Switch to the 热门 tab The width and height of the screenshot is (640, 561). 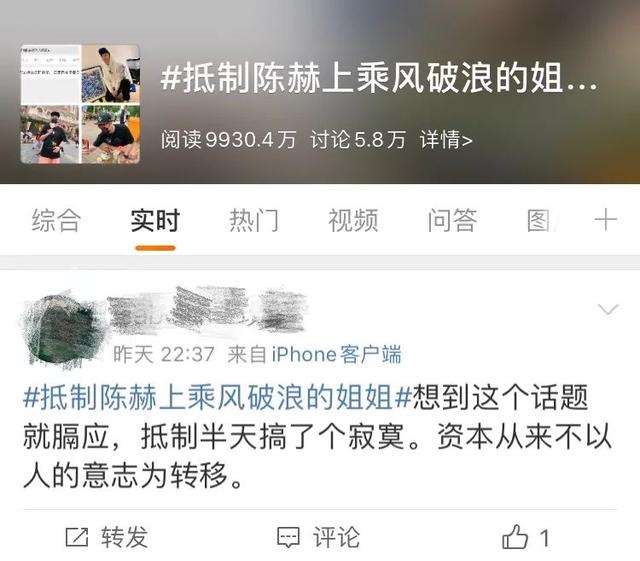click(254, 220)
